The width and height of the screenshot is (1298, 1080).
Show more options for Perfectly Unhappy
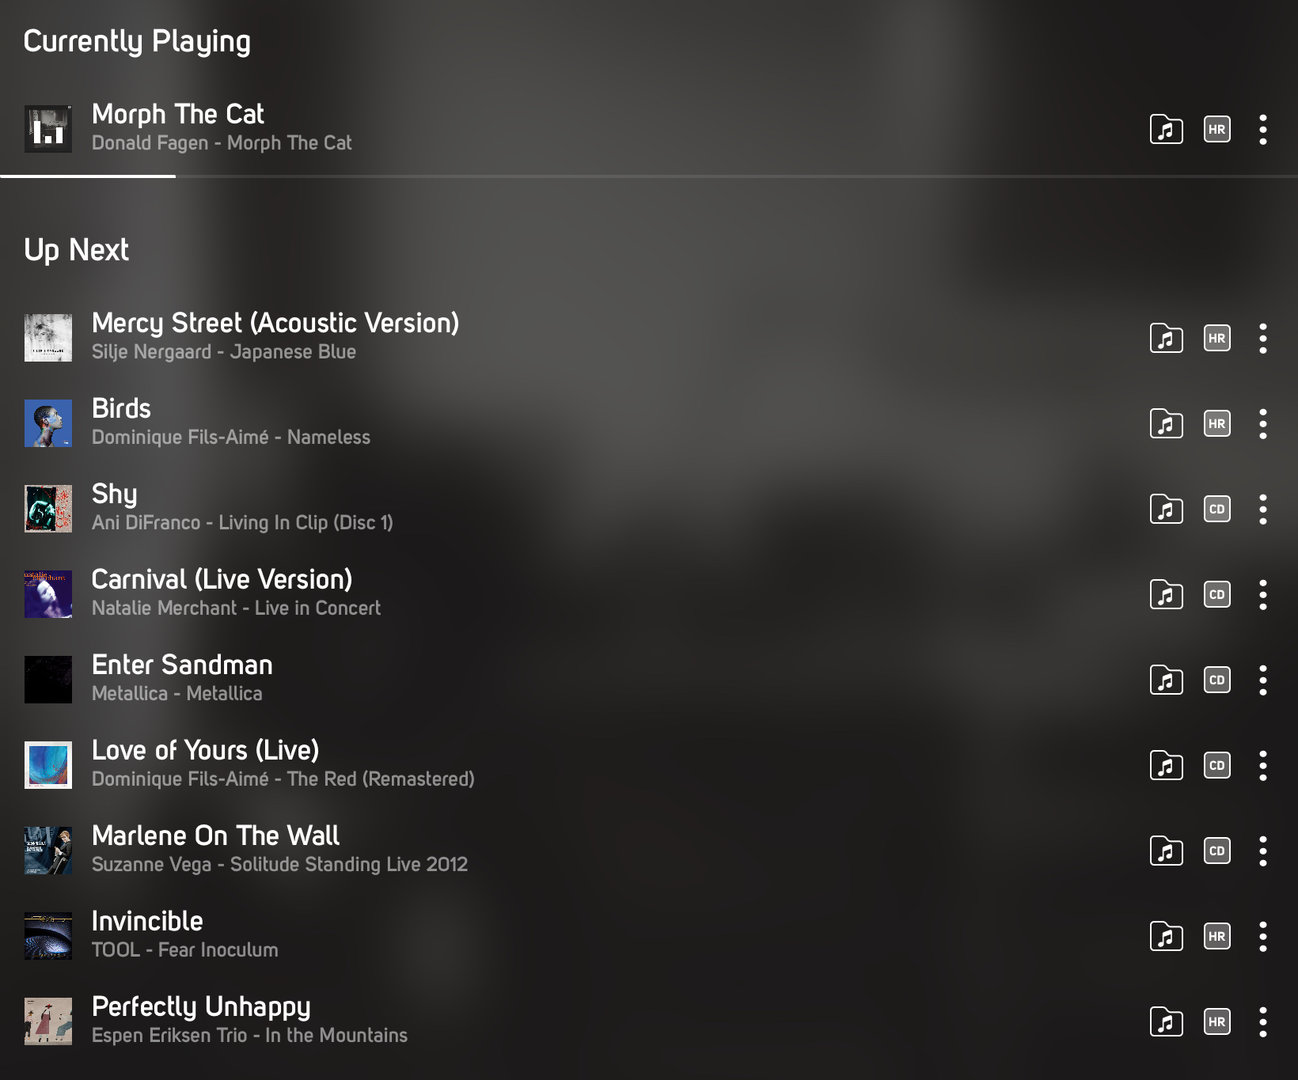1263,1022
